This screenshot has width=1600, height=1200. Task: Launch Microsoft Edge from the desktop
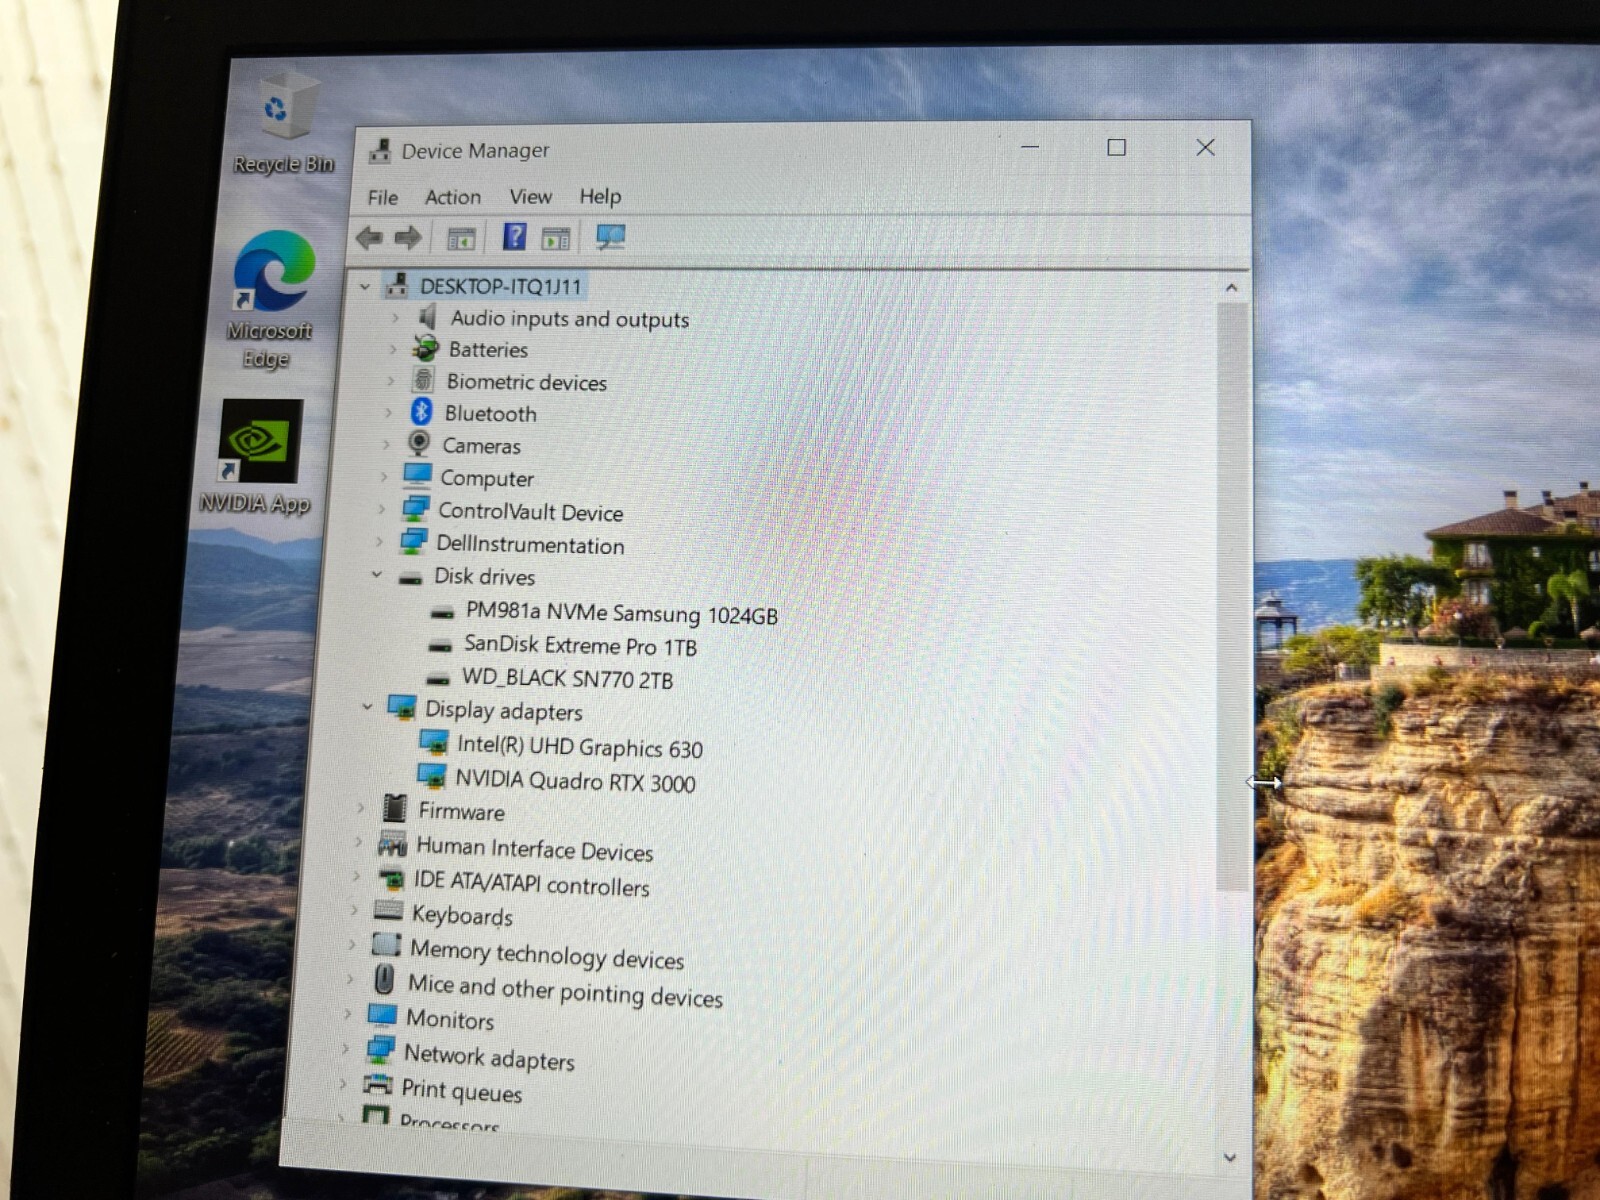(x=271, y=298)
